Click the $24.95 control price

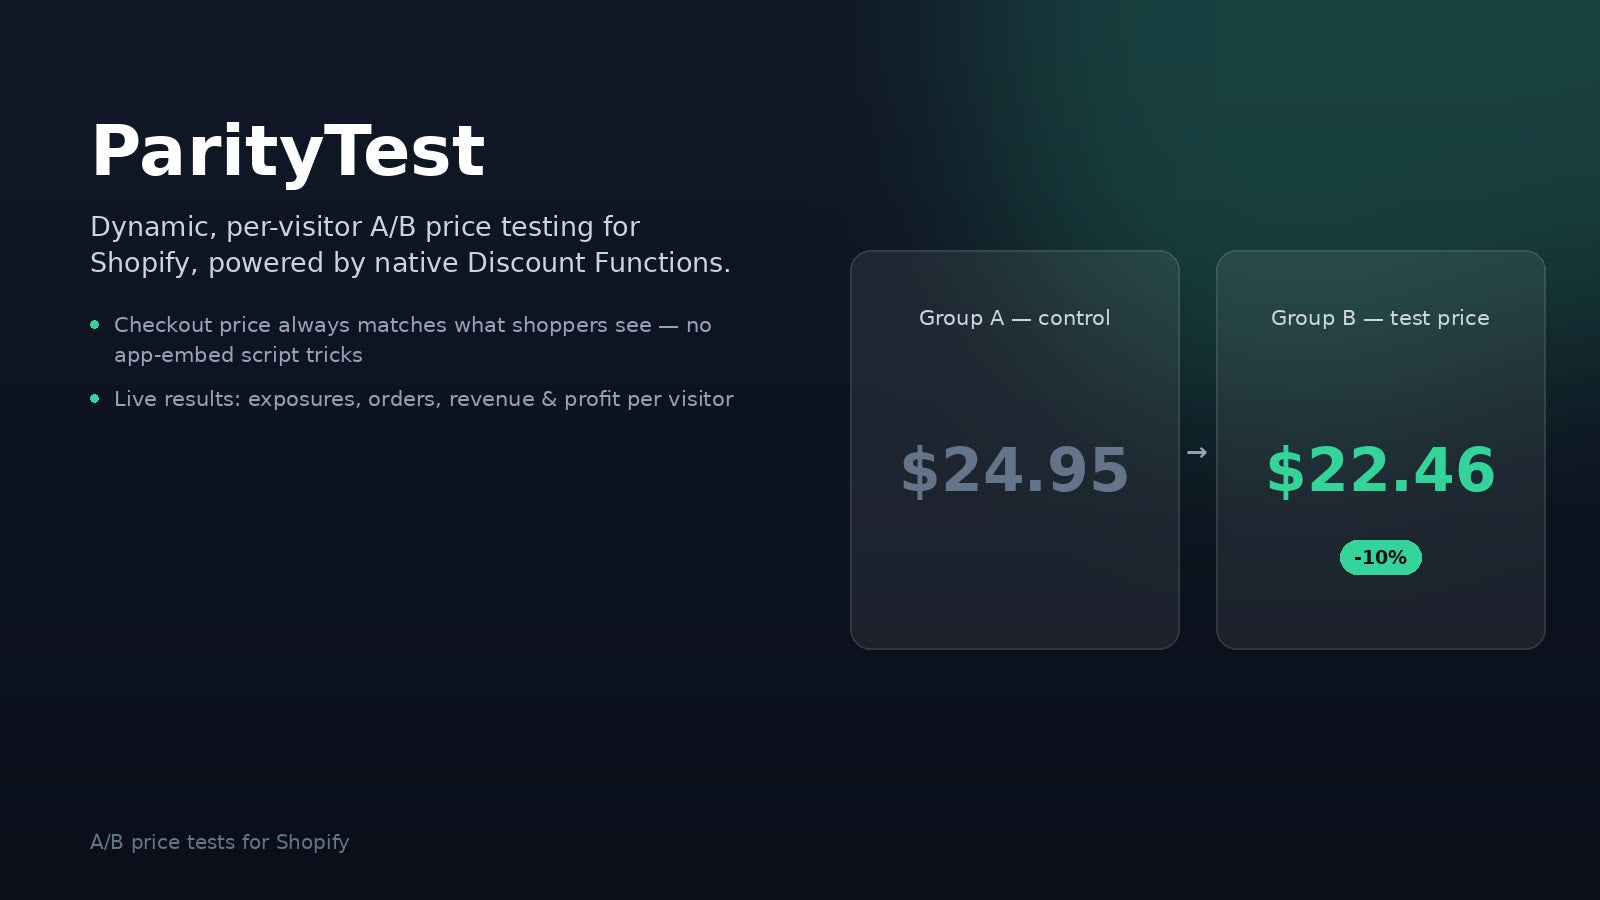click(x=1015, y=470)
